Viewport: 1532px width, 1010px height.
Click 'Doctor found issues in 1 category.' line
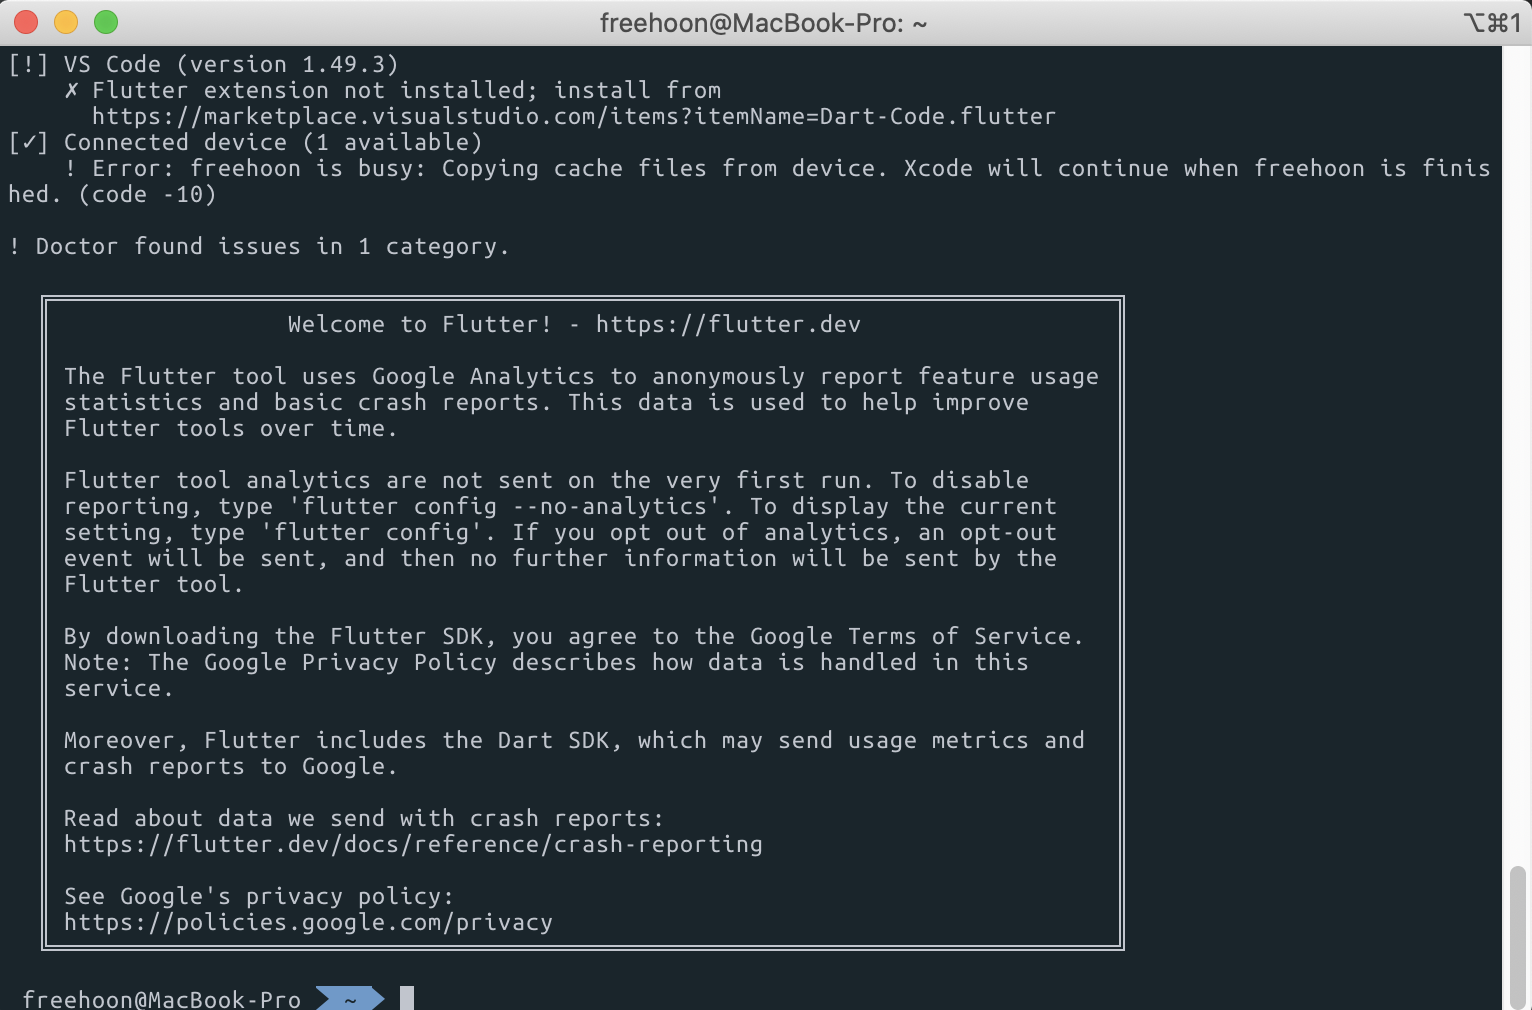click(x=259, y=247)
